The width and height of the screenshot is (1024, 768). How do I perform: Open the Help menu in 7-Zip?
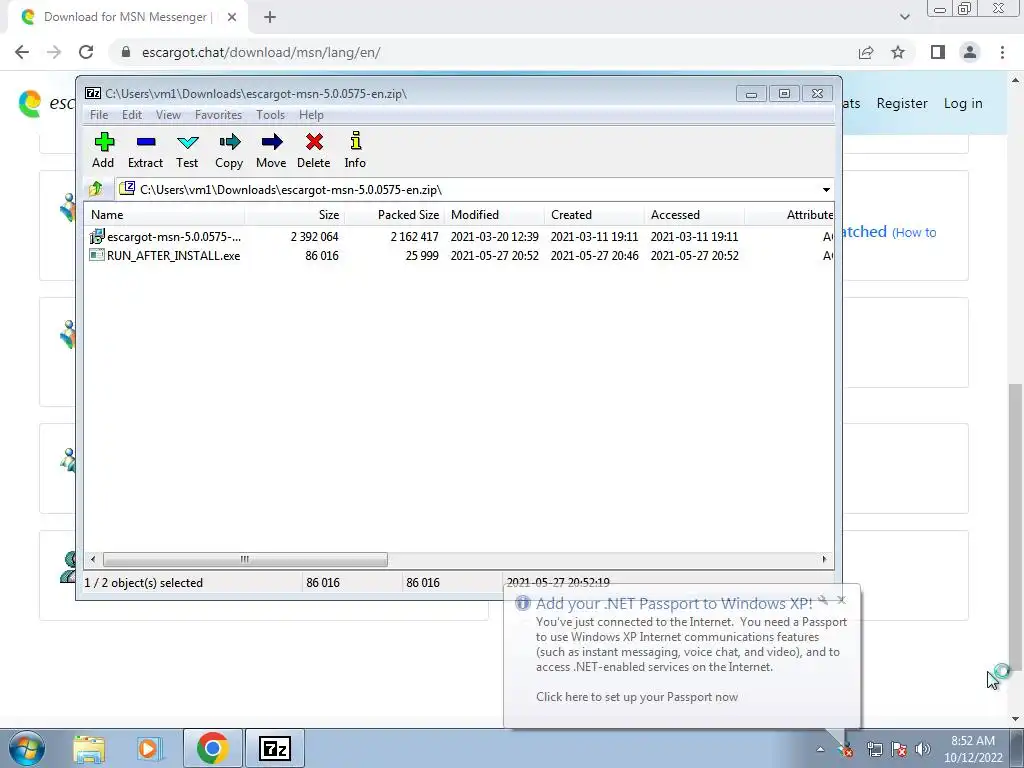[311, 115]
